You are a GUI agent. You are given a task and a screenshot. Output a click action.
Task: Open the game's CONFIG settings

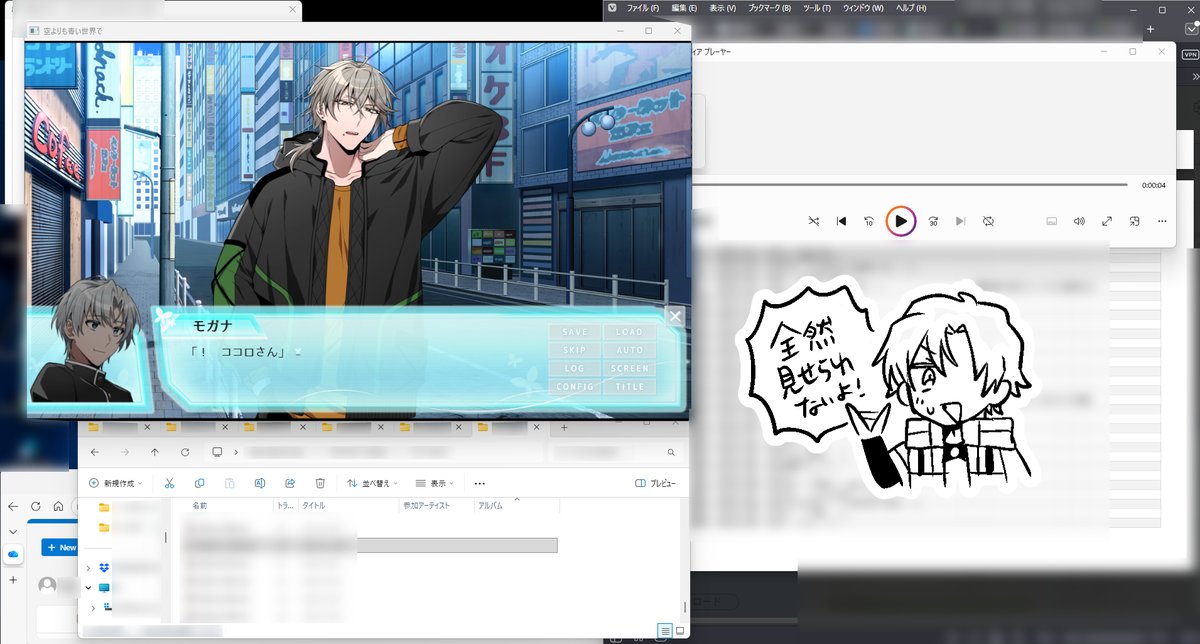pyautogui.click(x=575, y=386)
